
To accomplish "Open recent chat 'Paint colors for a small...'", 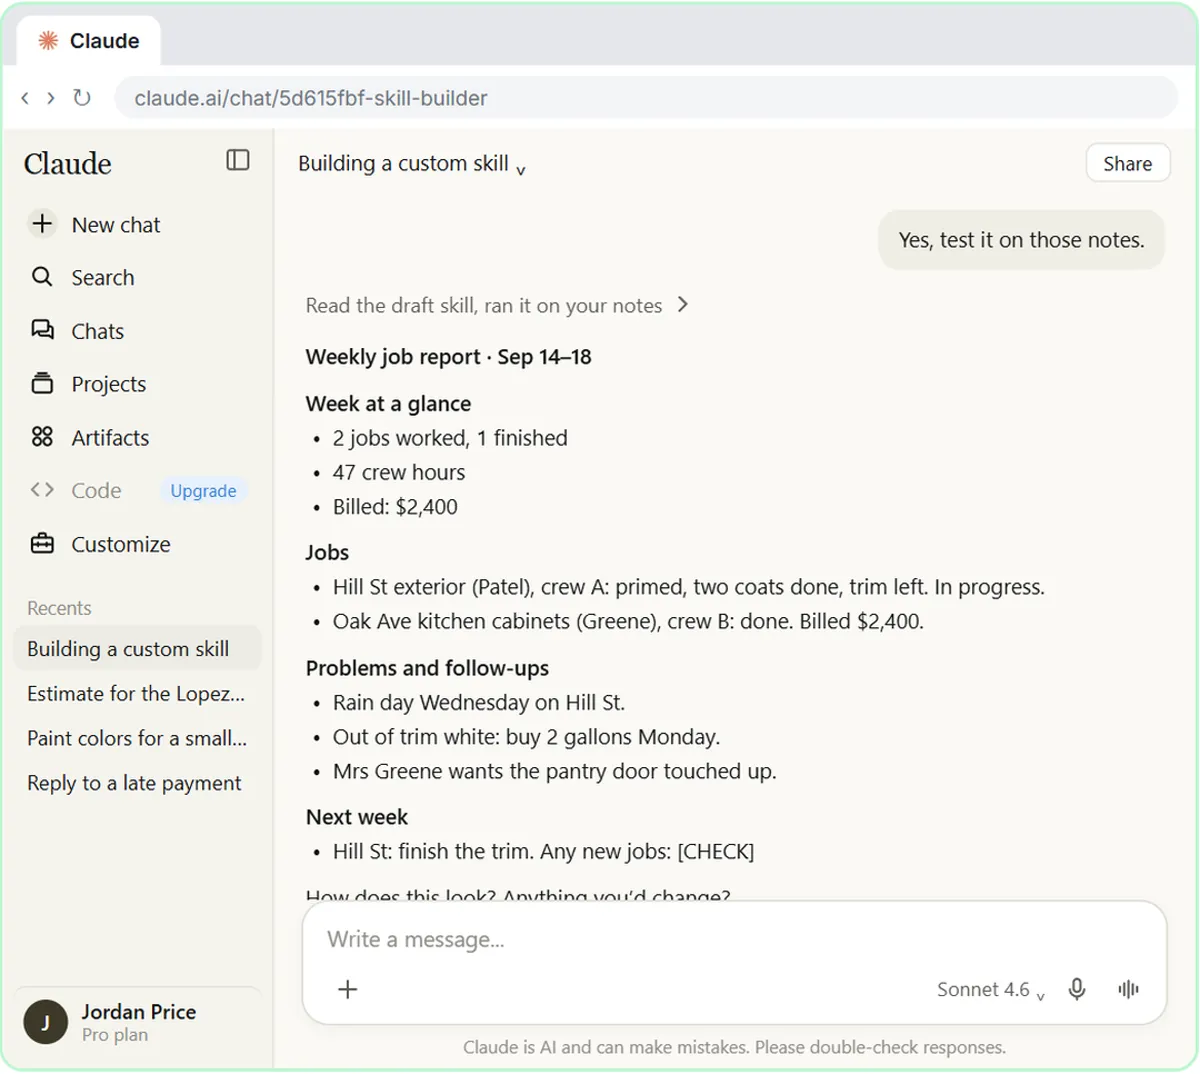I will pyautogui.click(x=137, y=739).
